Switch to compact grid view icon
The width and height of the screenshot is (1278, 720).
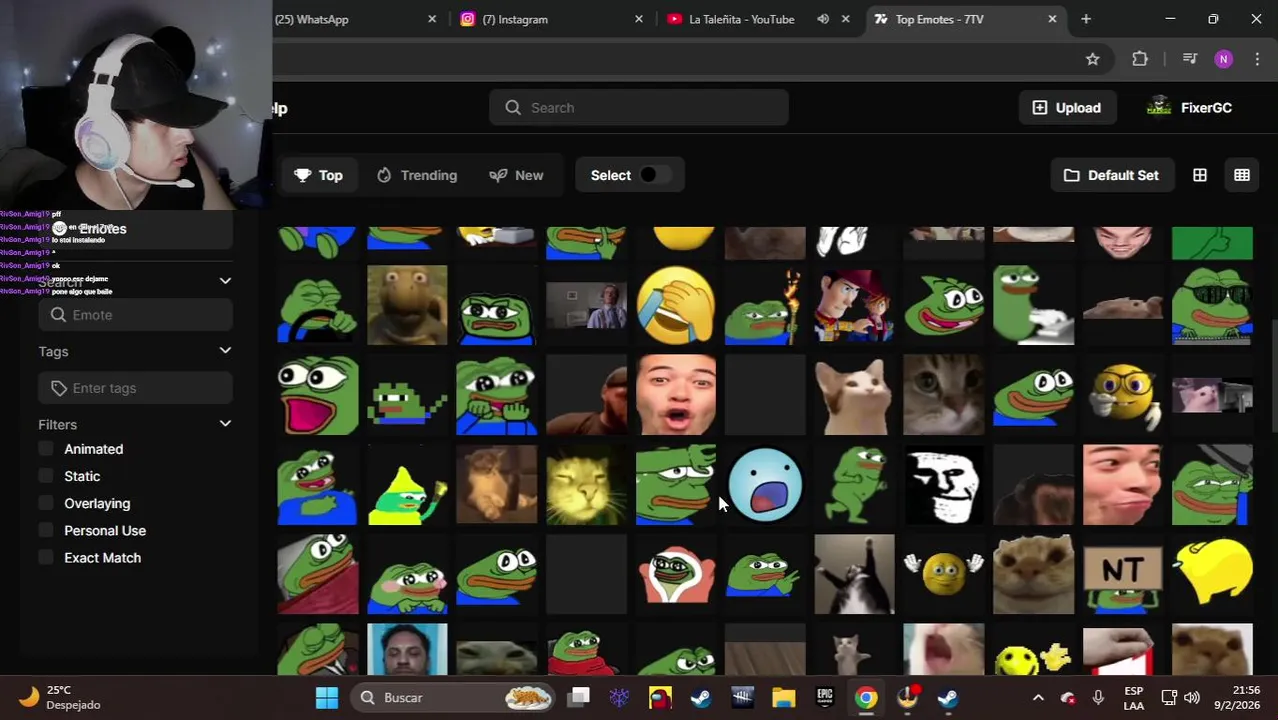click(1242, 175)
